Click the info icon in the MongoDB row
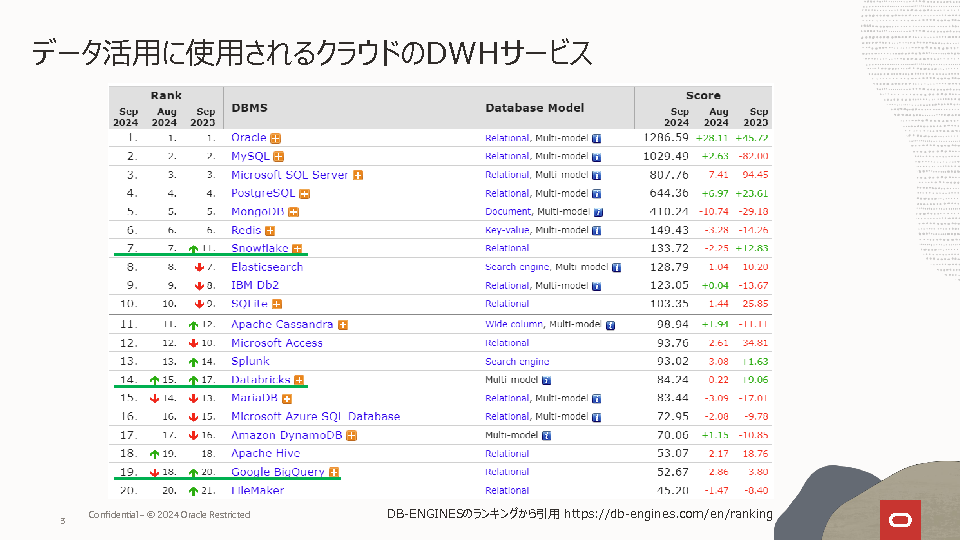 pyautogui.click(x=598, y=212)
